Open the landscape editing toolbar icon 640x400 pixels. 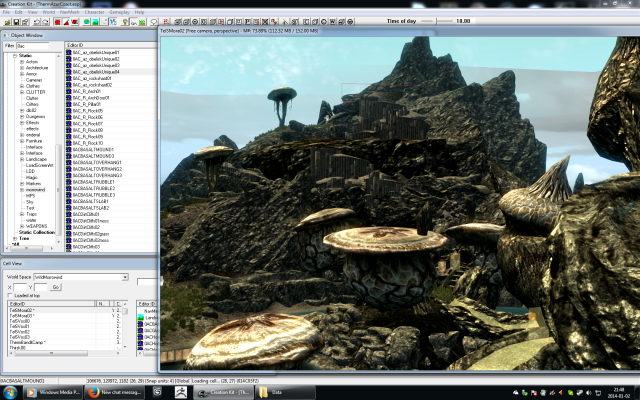[142, 22]
